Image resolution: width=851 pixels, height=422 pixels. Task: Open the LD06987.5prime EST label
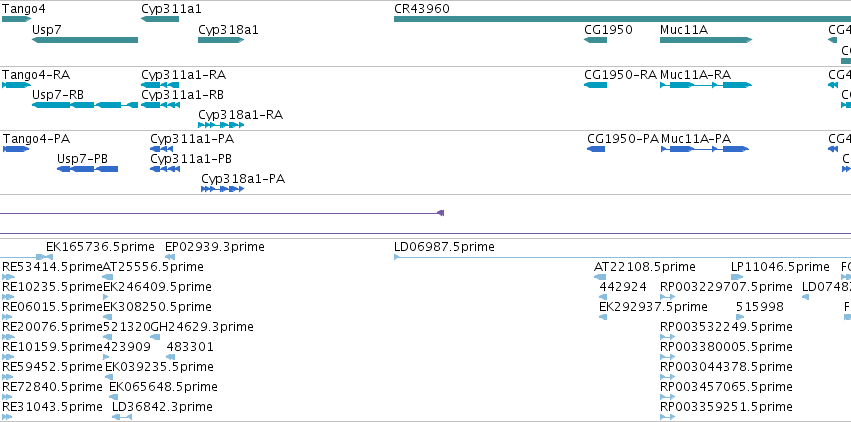(444, 247)
